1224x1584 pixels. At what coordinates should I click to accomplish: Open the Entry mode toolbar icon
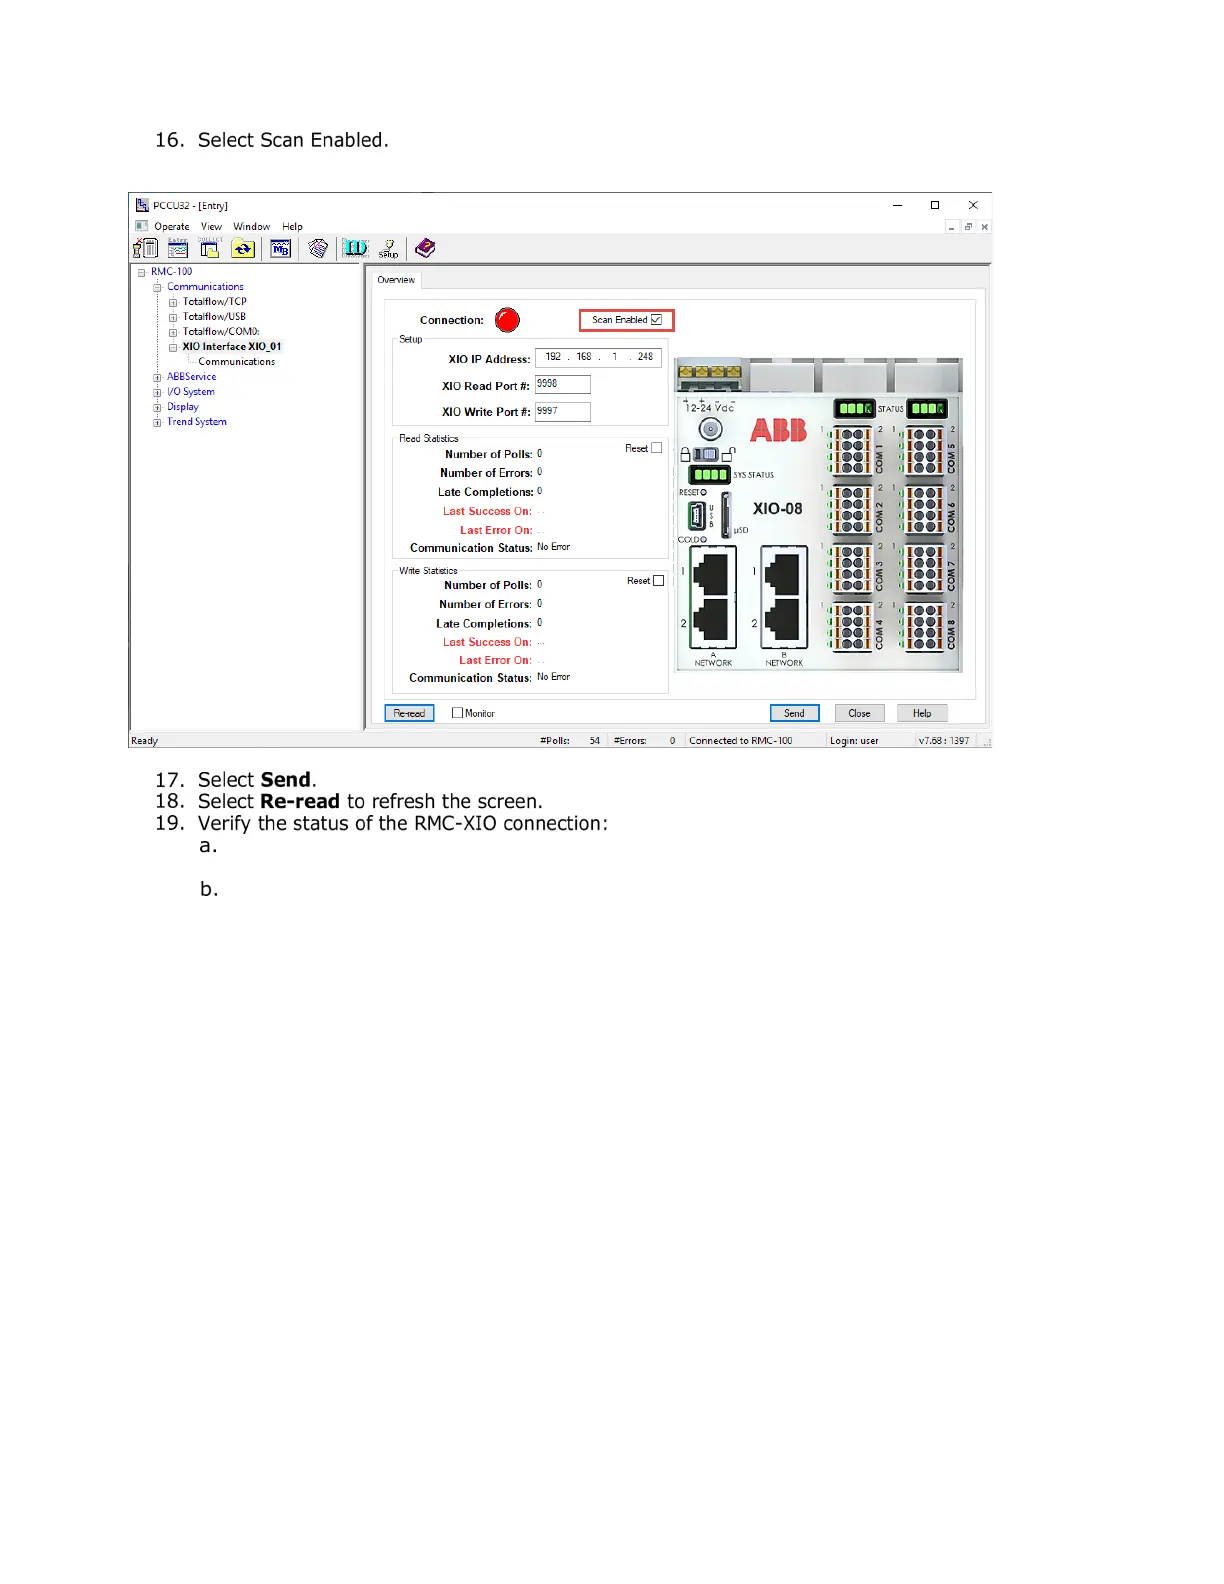178,248
